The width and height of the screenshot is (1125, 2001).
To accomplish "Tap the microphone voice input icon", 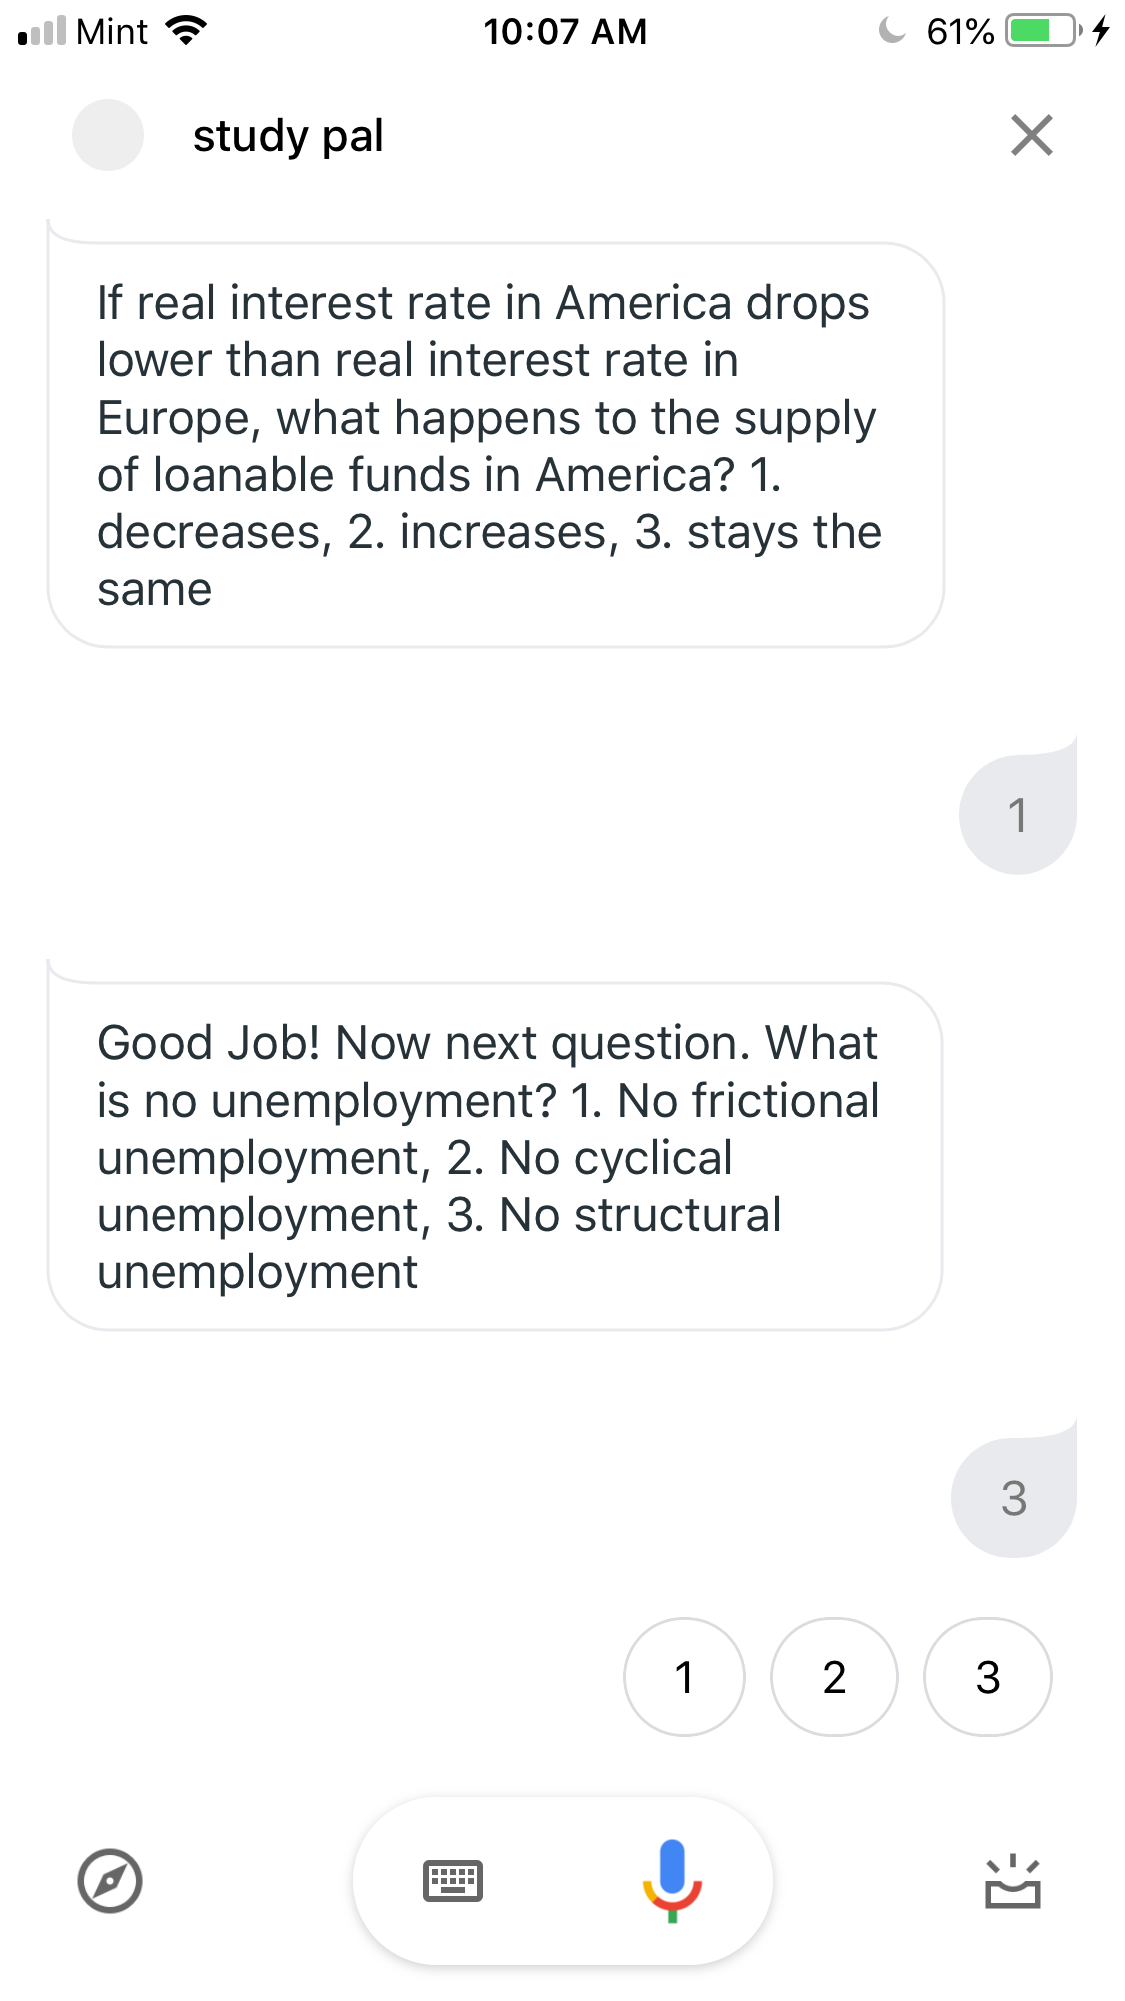I will [x=672, y=1880].
